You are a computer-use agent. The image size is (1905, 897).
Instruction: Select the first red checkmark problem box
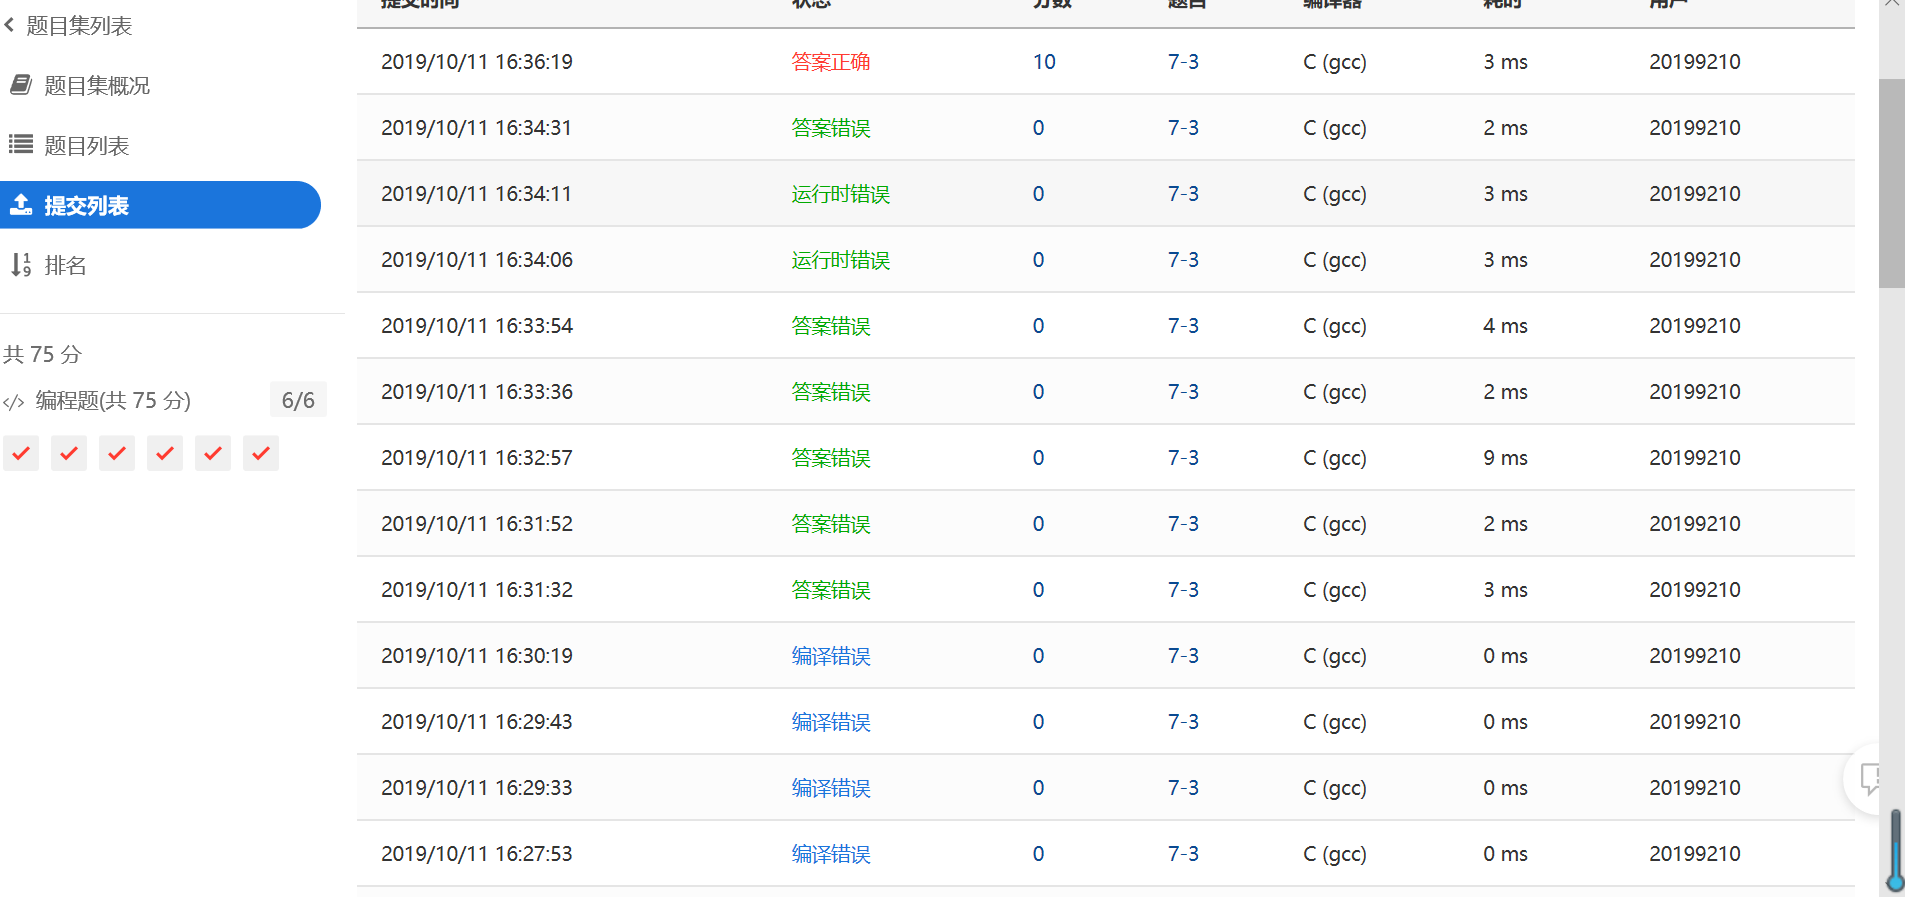point(21,453)
